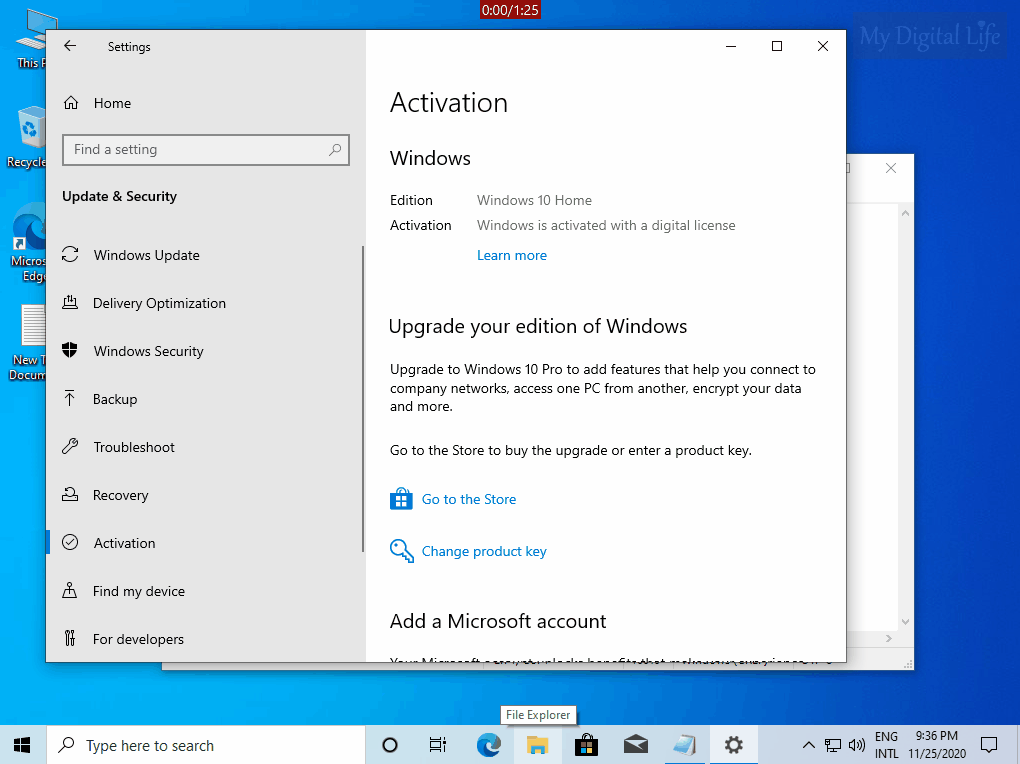This screenshot has width=1020, height=764.
Task: Open Find my device settings
Action: [124, 591]
